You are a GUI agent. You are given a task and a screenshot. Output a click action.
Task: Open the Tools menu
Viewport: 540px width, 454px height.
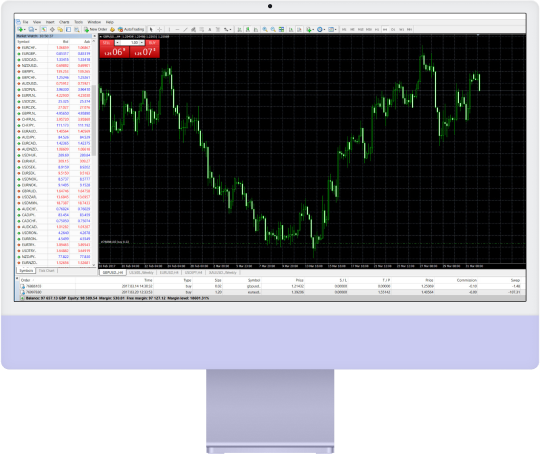pyautogui.click(x=79, y=22)
